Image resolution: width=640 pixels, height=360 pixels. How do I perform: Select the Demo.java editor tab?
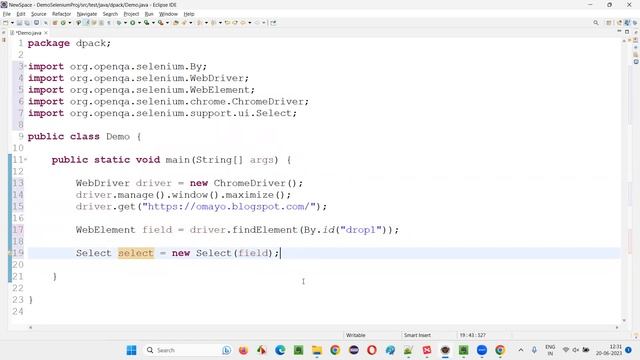(28, 33)
